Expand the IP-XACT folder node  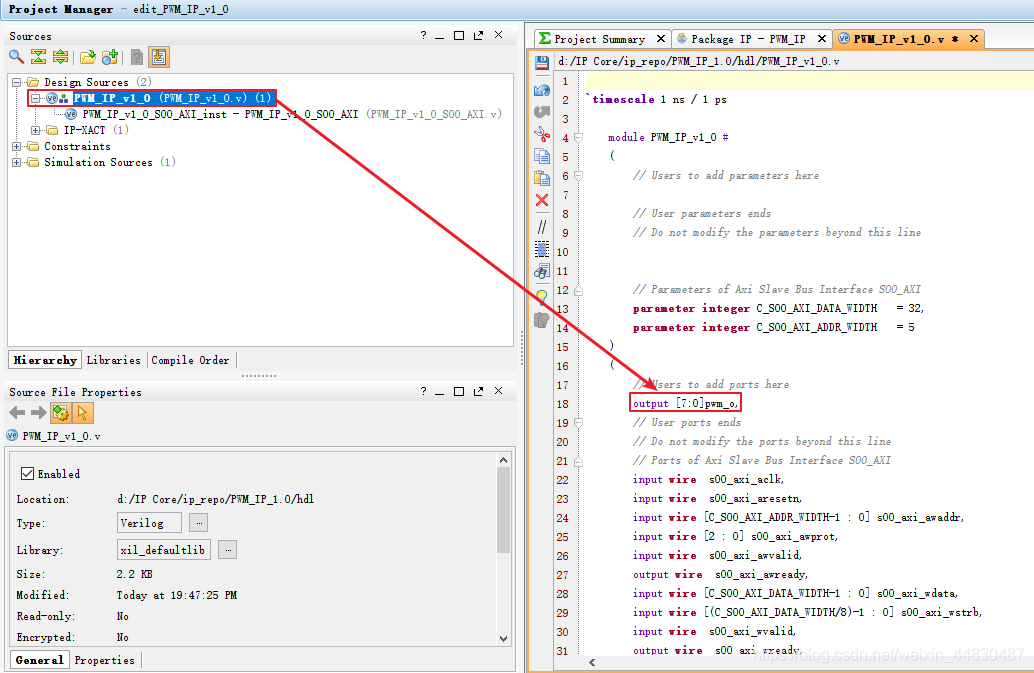[x=36, y=130]
